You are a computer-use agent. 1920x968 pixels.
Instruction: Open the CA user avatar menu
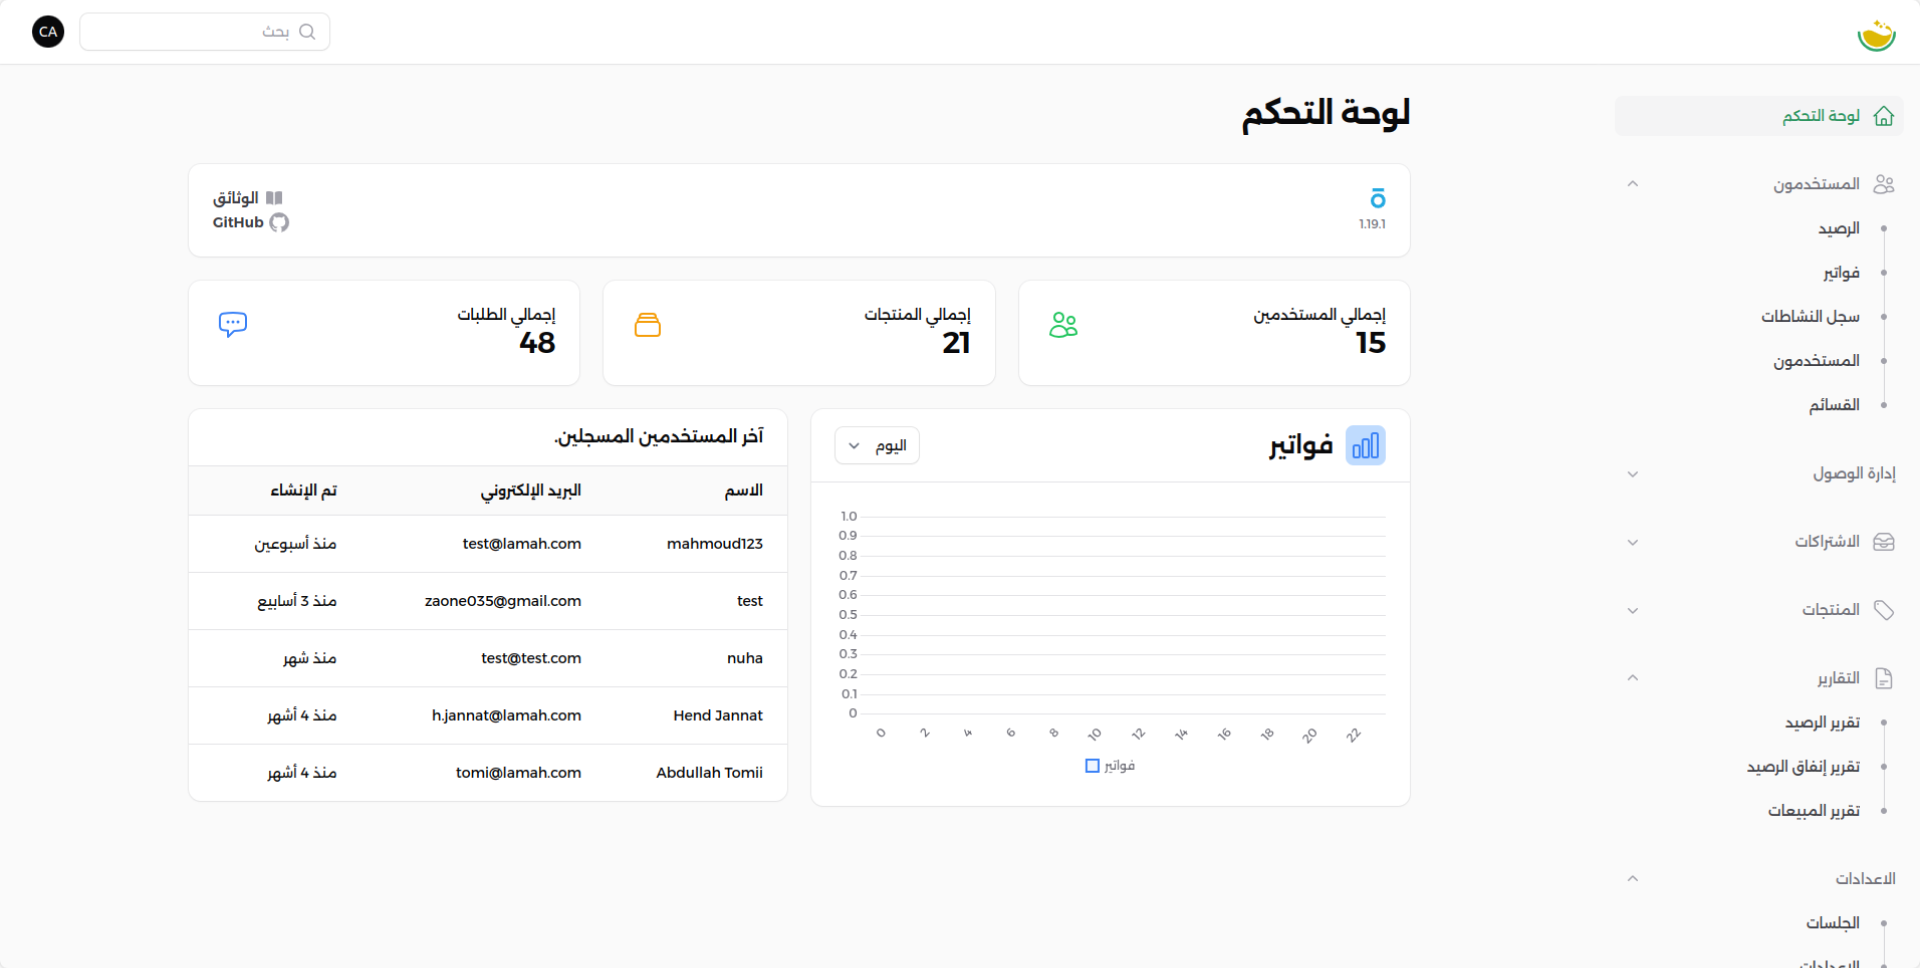48,32
